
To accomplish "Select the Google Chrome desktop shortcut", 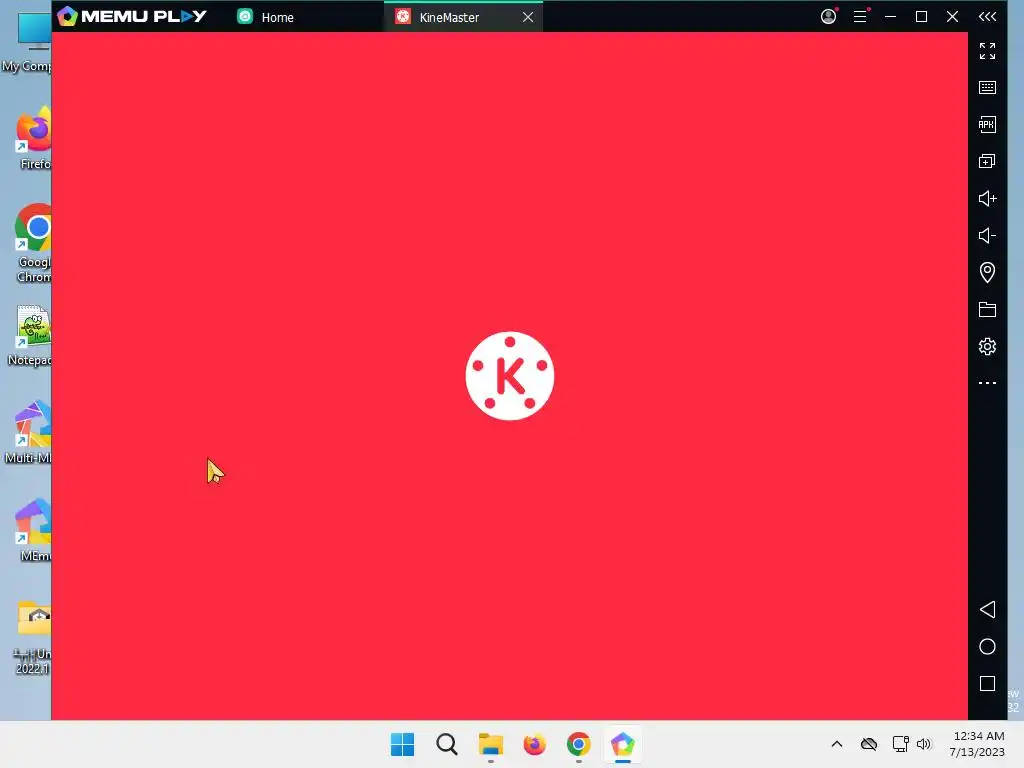I will (34, 243).
